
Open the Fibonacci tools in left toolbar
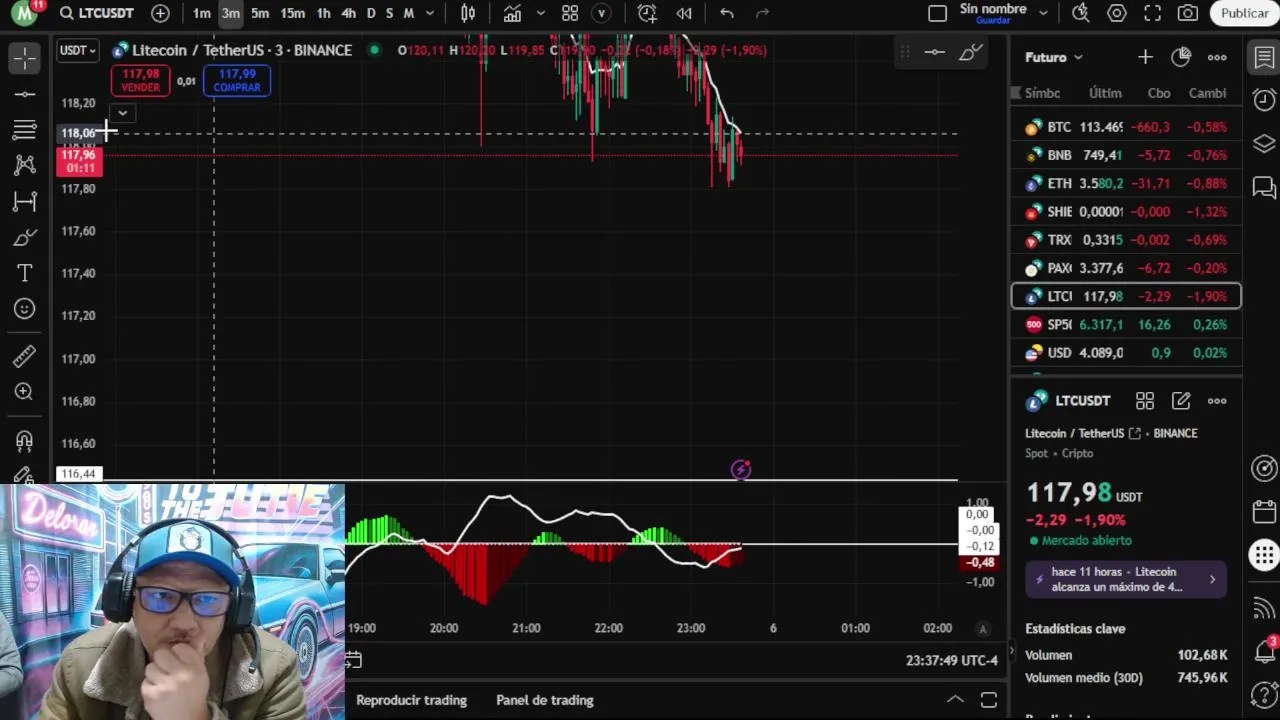click(25, 130)
